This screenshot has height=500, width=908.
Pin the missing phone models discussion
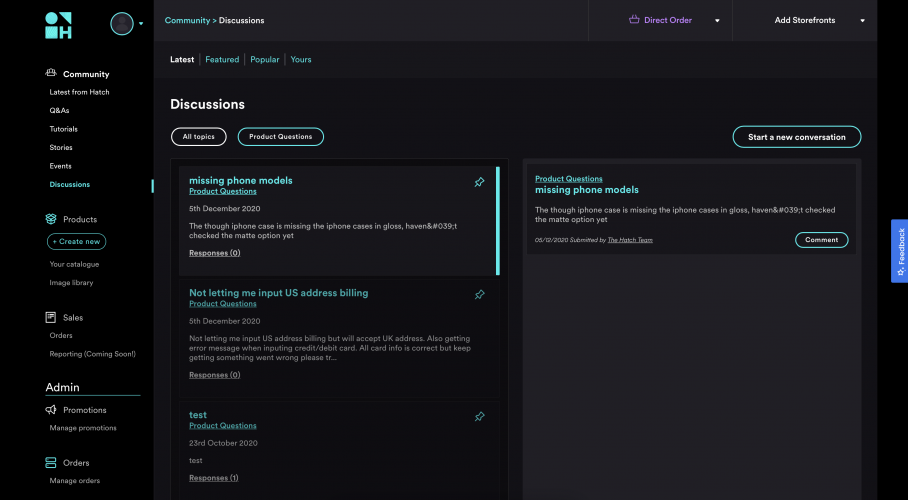479,182
